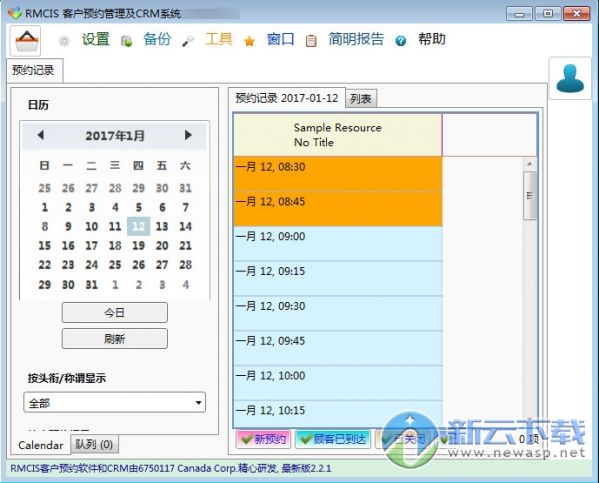Click the status bar version text
The height and width of the screenshot is (483, 599).
click(171, 468)
